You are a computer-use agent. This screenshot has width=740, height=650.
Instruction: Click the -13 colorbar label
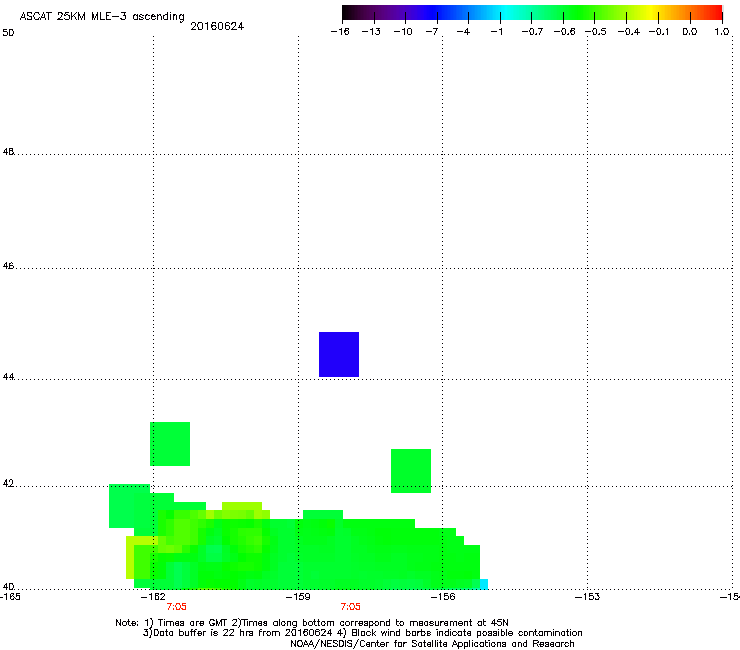point(371,32)
